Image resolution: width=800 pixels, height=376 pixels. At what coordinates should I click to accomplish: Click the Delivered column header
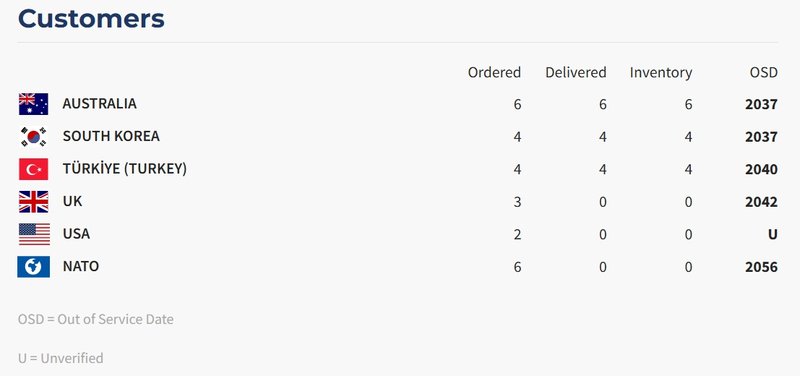(x=576, y=72)
